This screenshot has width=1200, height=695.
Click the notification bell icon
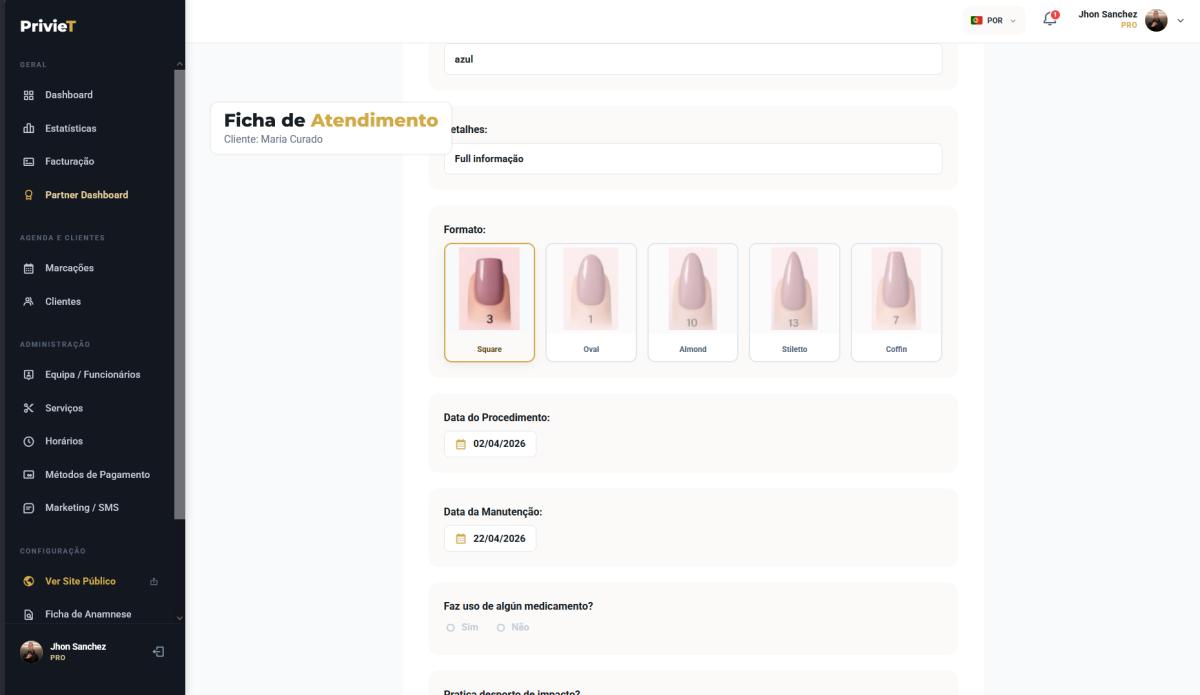click(1049, 20)
